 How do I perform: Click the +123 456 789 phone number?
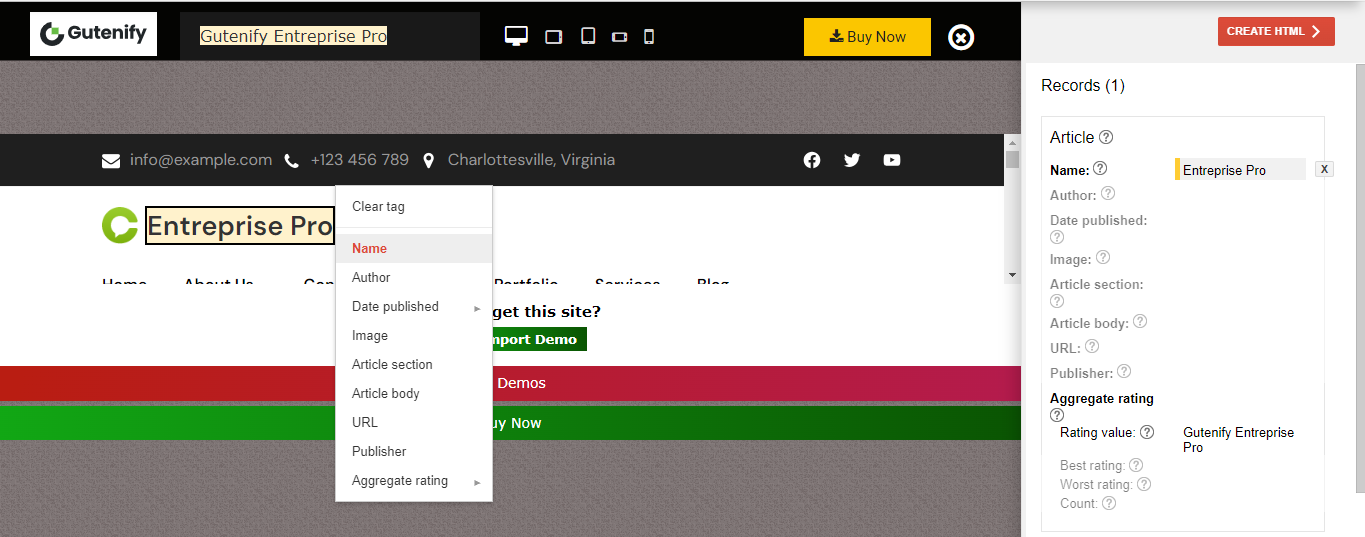[x=360, y=160]
